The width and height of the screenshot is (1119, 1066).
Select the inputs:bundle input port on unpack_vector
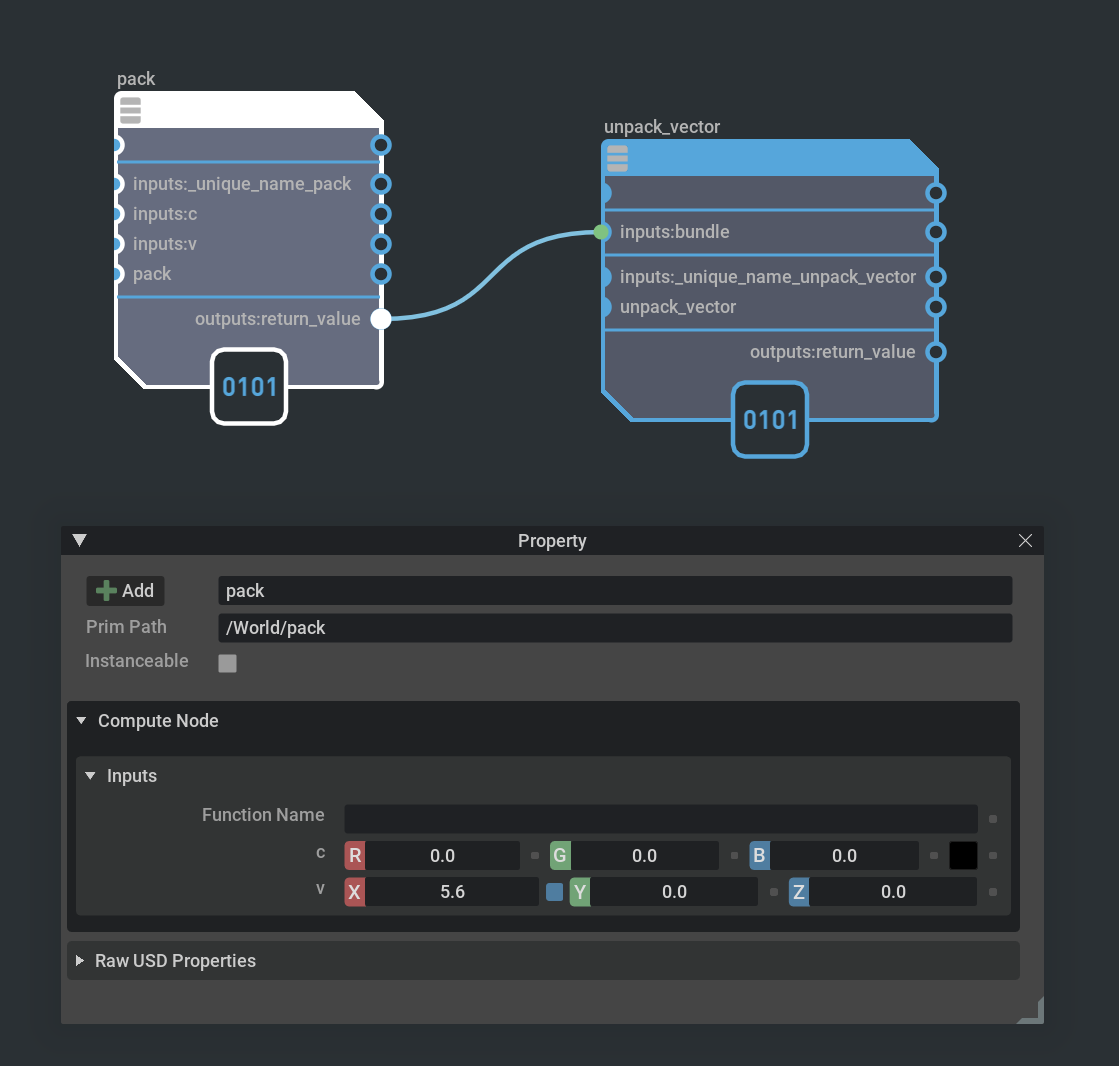[601, 232]
